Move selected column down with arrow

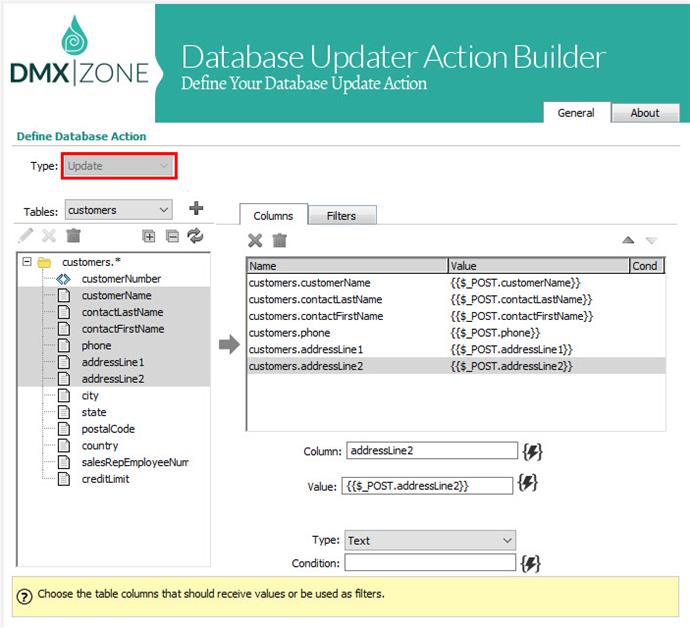pos(652,240)
